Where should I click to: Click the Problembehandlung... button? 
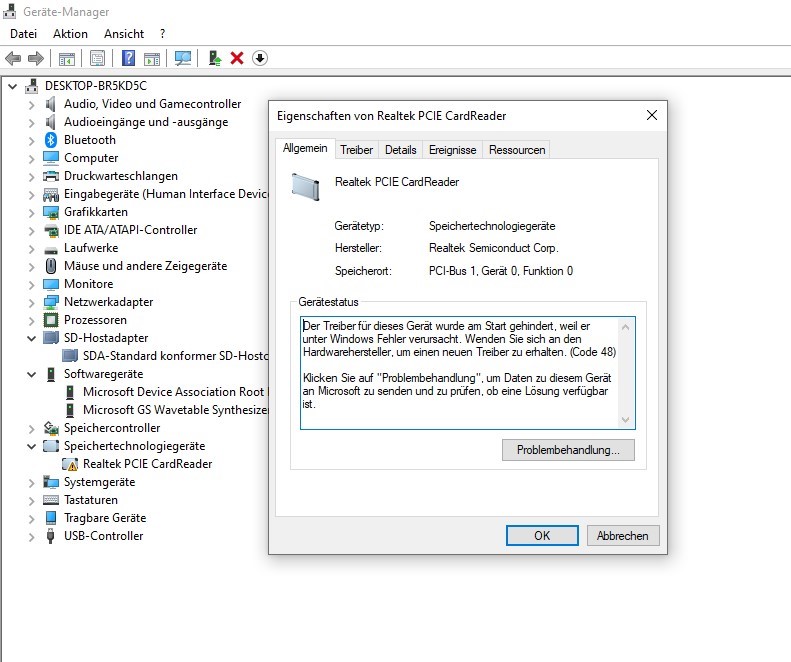click(568, 450)
